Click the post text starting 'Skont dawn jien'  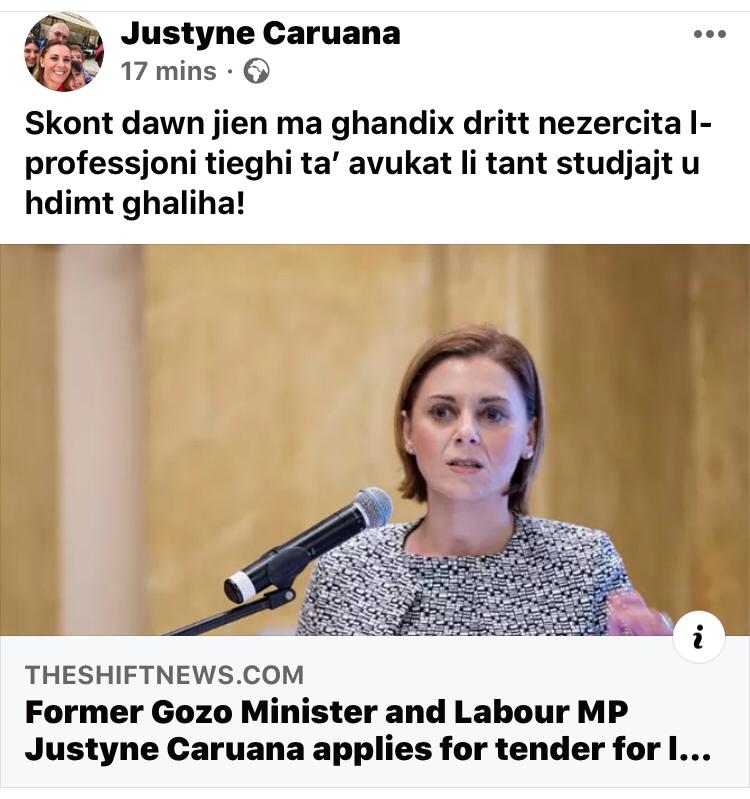pos(368,164)
